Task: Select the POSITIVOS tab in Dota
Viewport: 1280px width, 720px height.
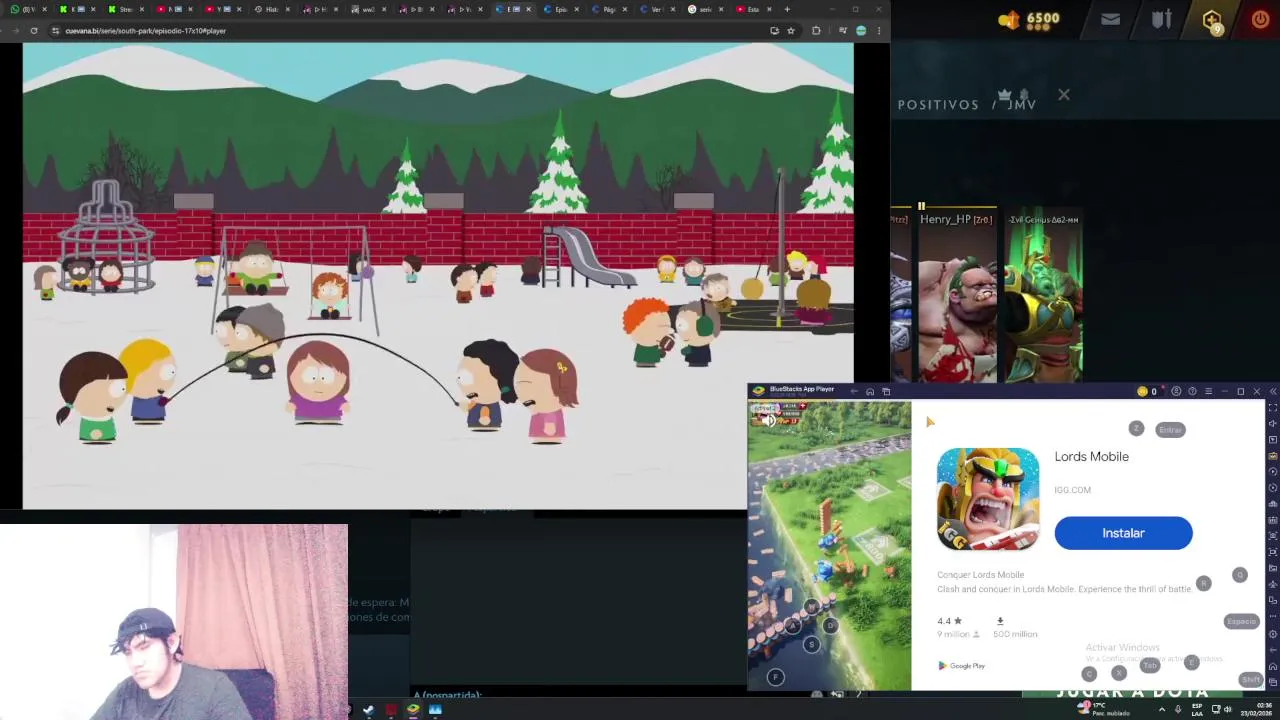Action: pos(938,104)
